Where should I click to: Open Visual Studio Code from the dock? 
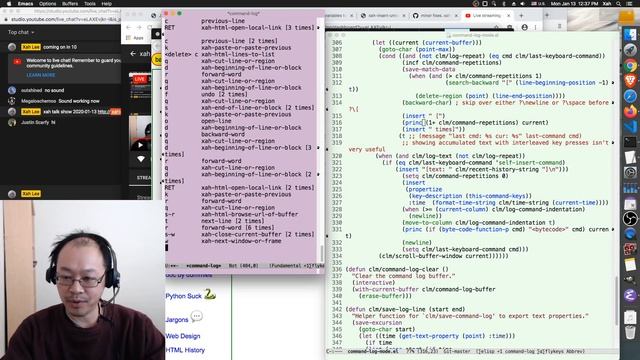pyautogui.click(x=630, y=127)
